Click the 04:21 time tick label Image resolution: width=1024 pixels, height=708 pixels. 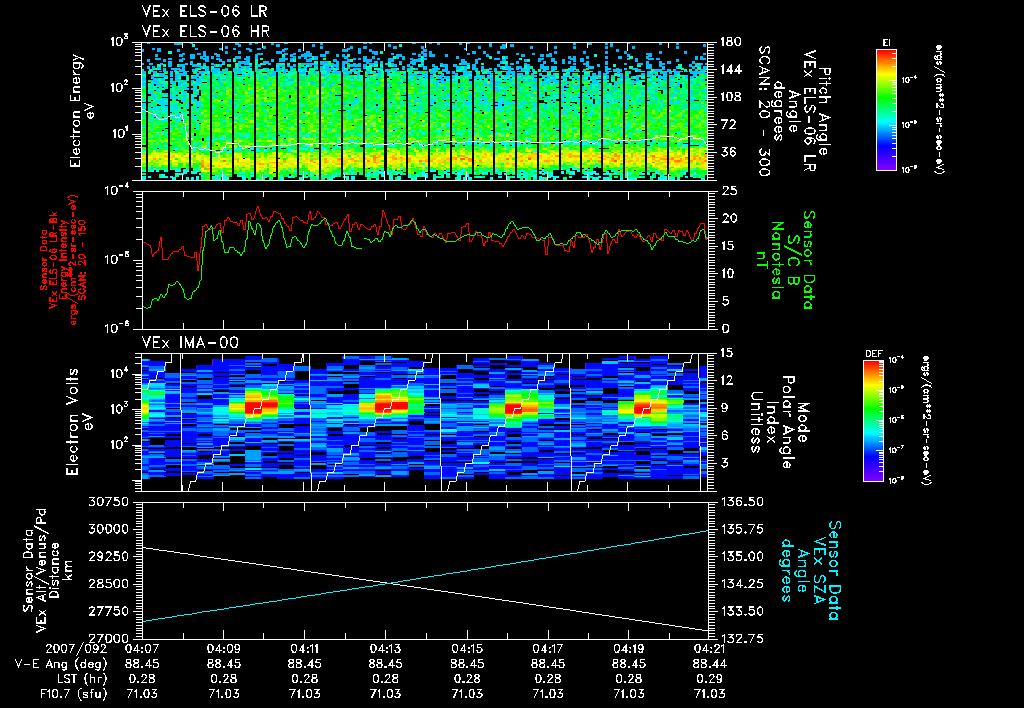click(709, 650)
